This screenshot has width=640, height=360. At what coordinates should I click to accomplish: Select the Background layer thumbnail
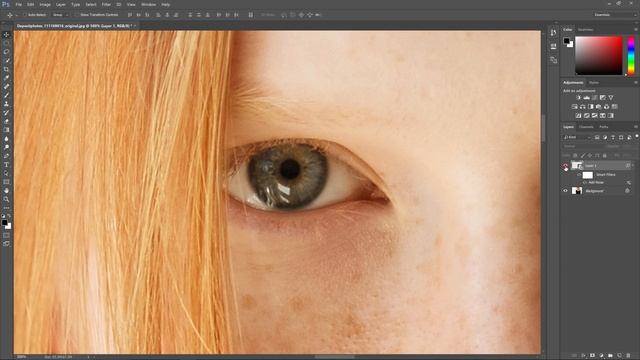click(x=577, y=191)
